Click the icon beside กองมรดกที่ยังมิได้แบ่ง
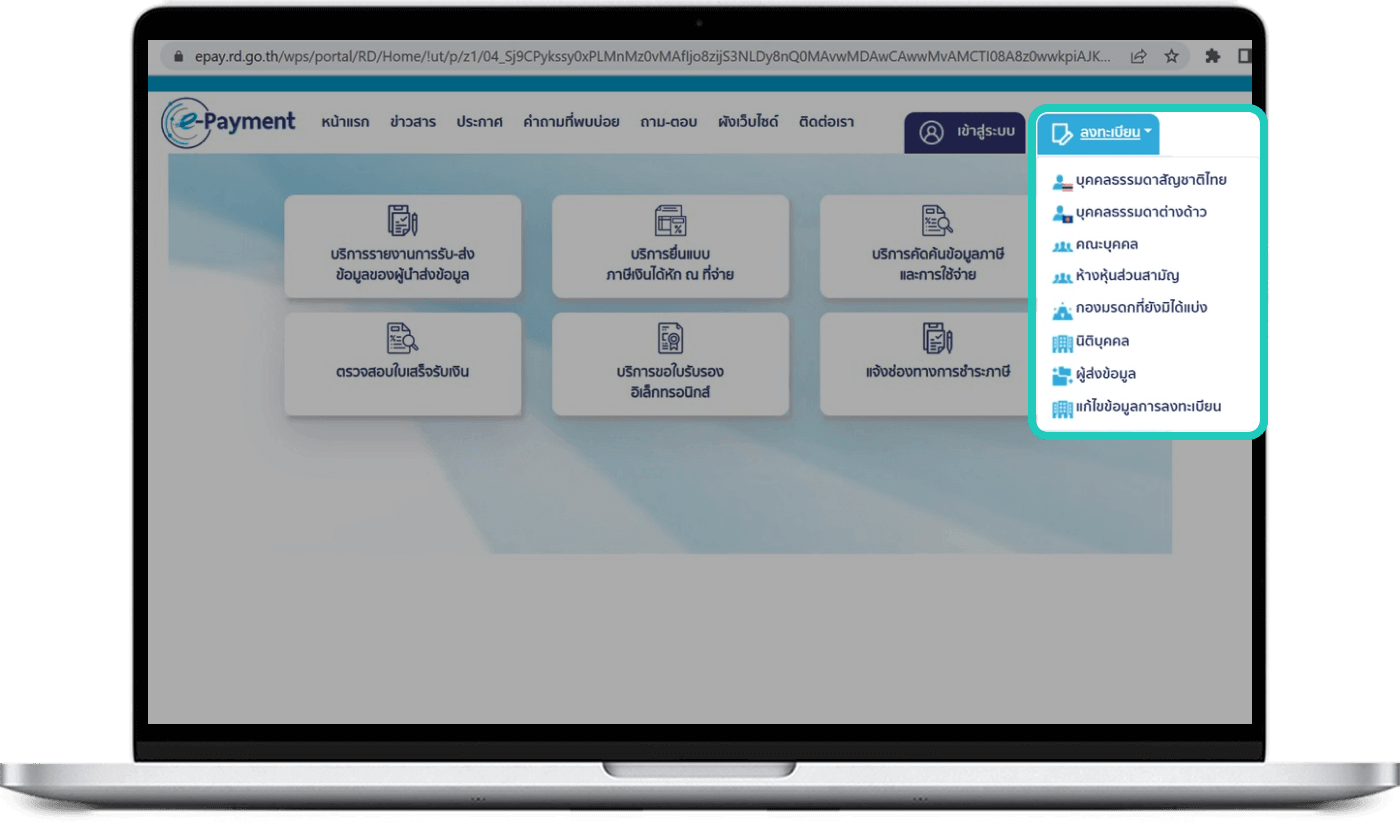This screenshot has width=1400, height=832. pyautogui.click(x=1062, y=310)
